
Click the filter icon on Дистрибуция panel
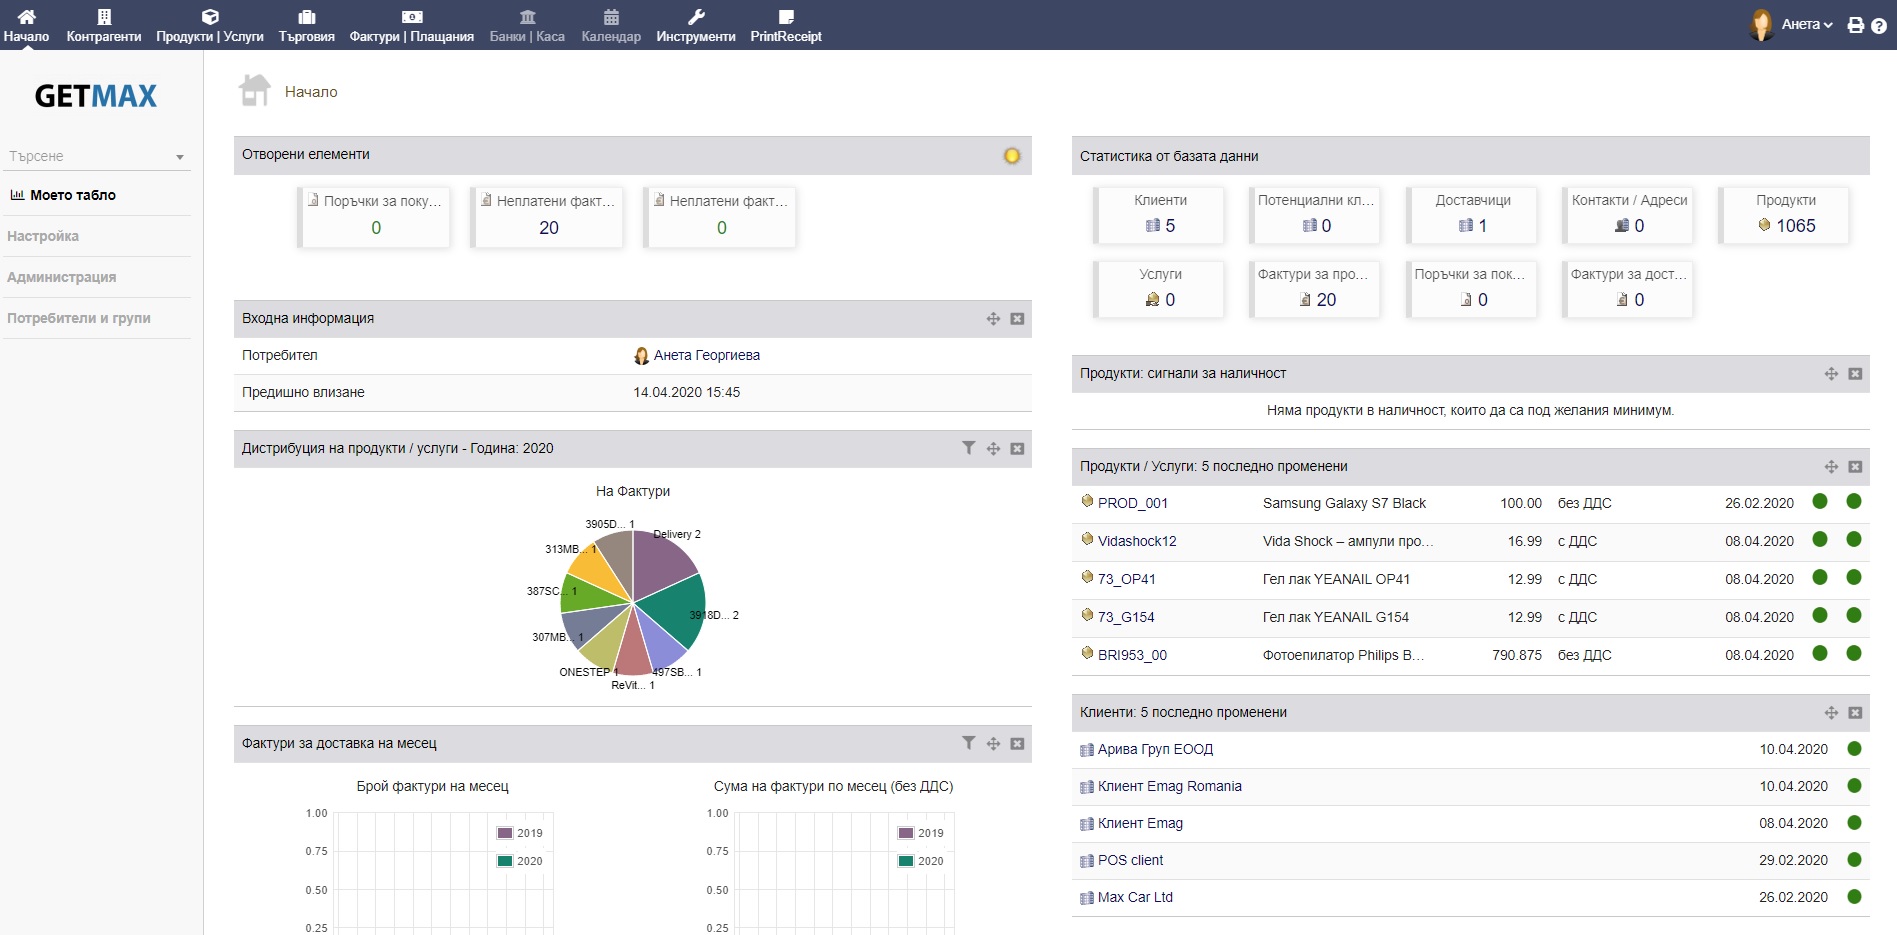point(968,448)
